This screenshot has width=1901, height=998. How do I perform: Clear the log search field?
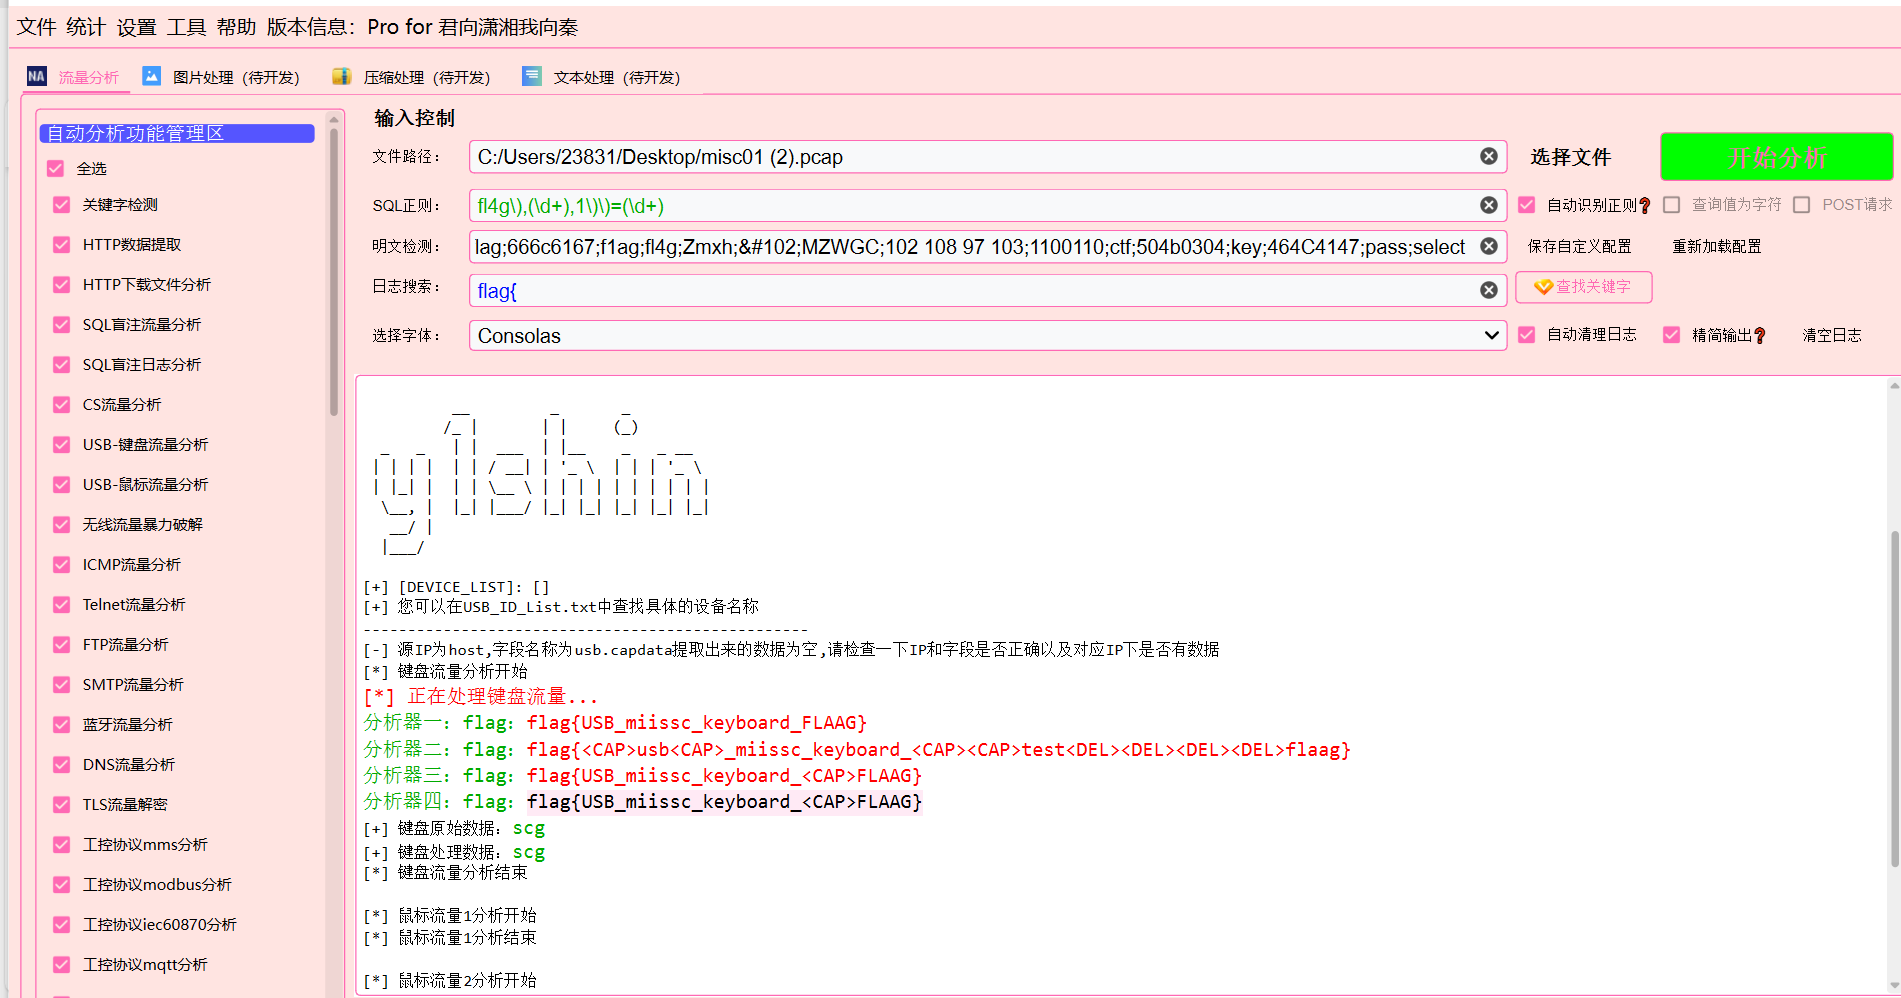click(1488, 290)
